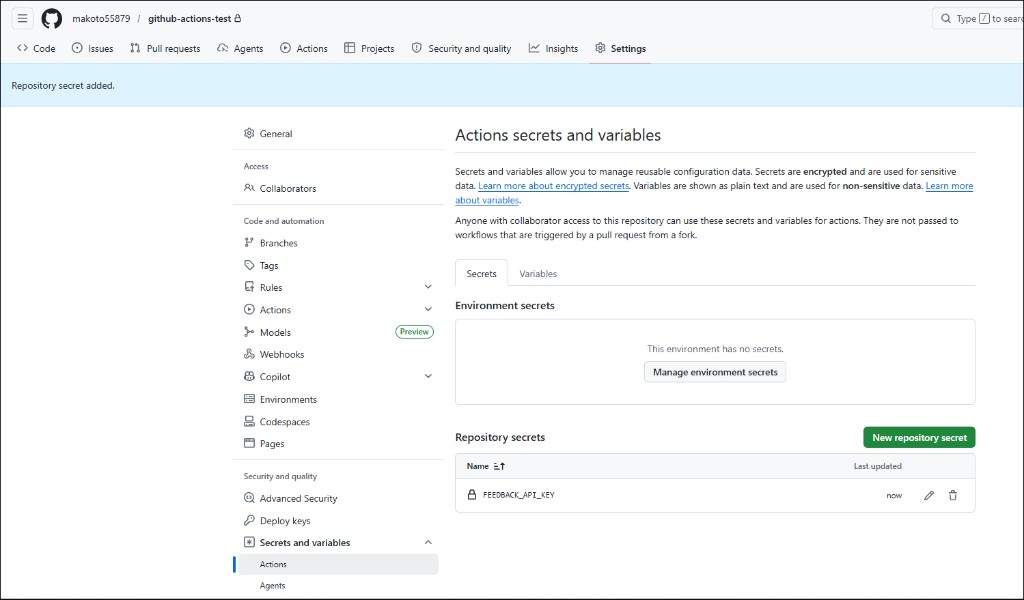Click the edit pencil for FEEDBACK_API_KEY
The image size is (1024, 600).
(929, 496)
